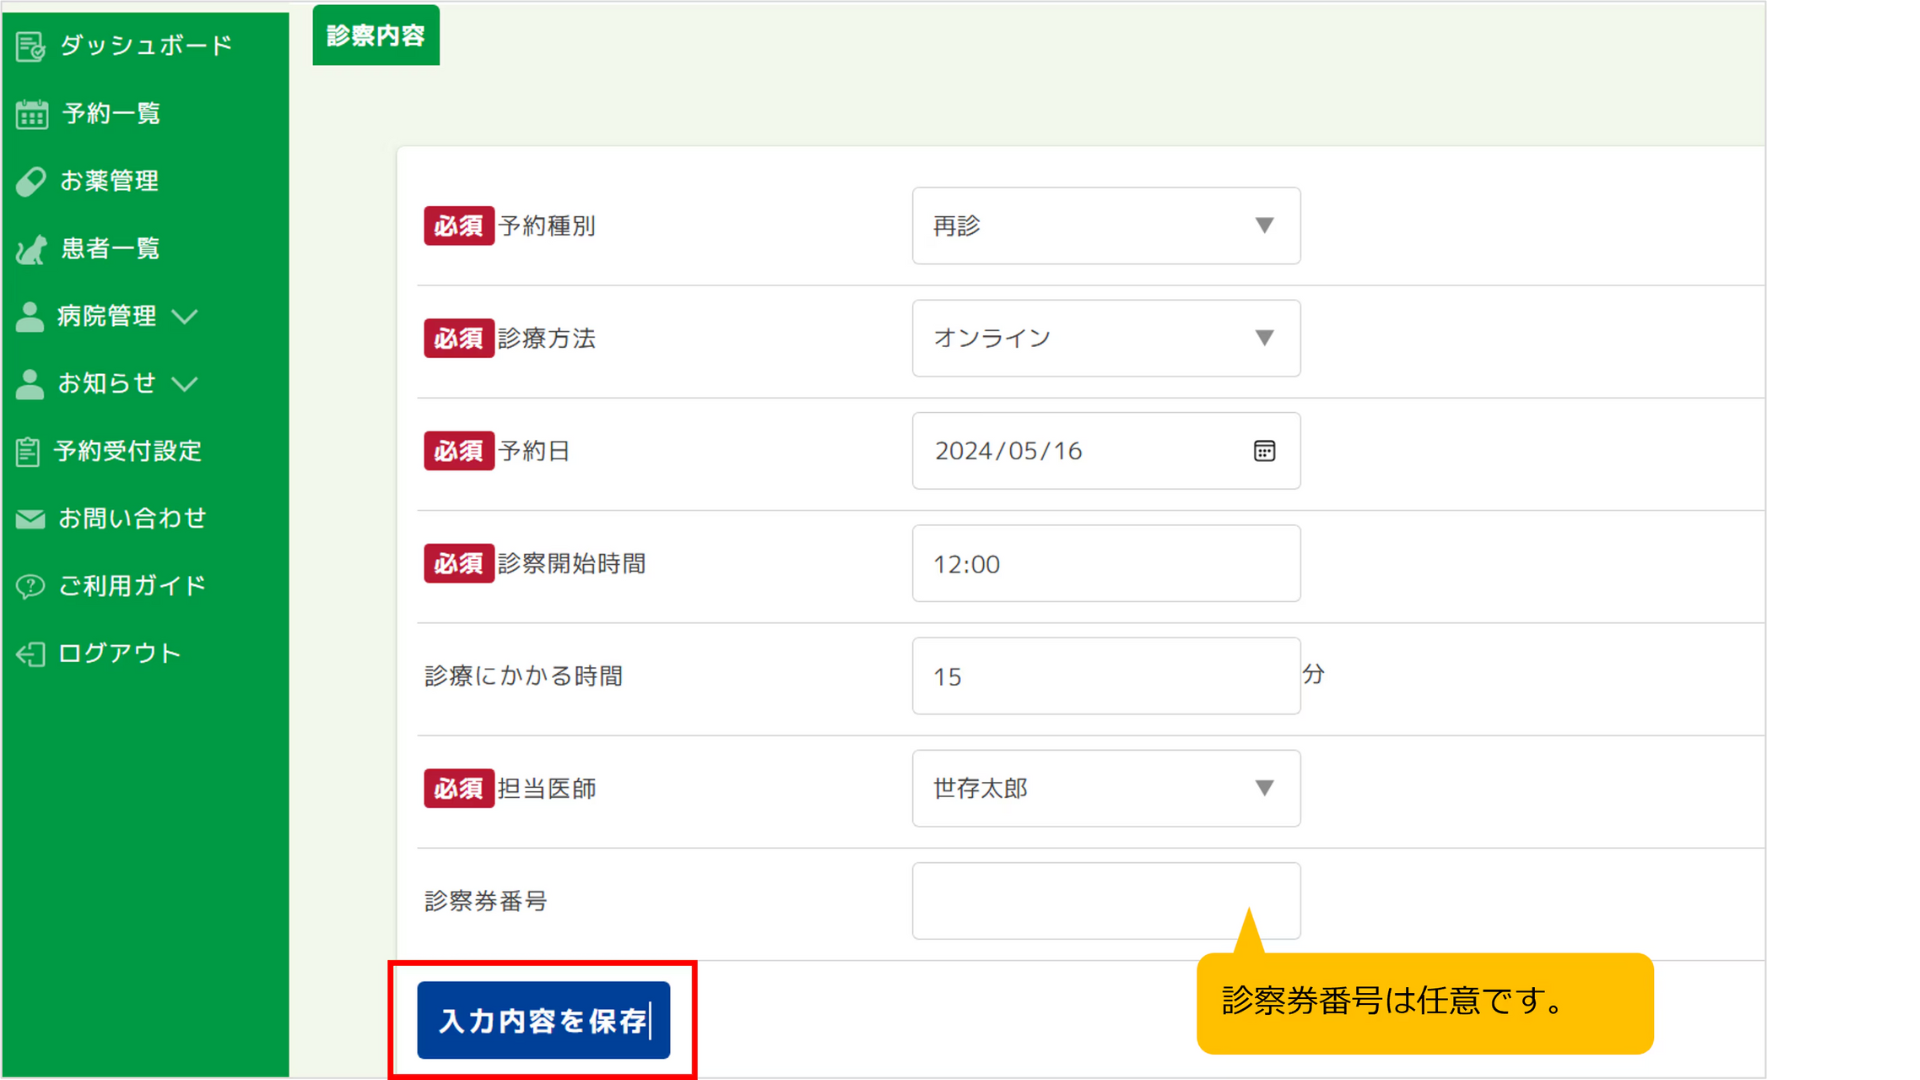Click the cat icon beside 患者一覧

(31, 249)
